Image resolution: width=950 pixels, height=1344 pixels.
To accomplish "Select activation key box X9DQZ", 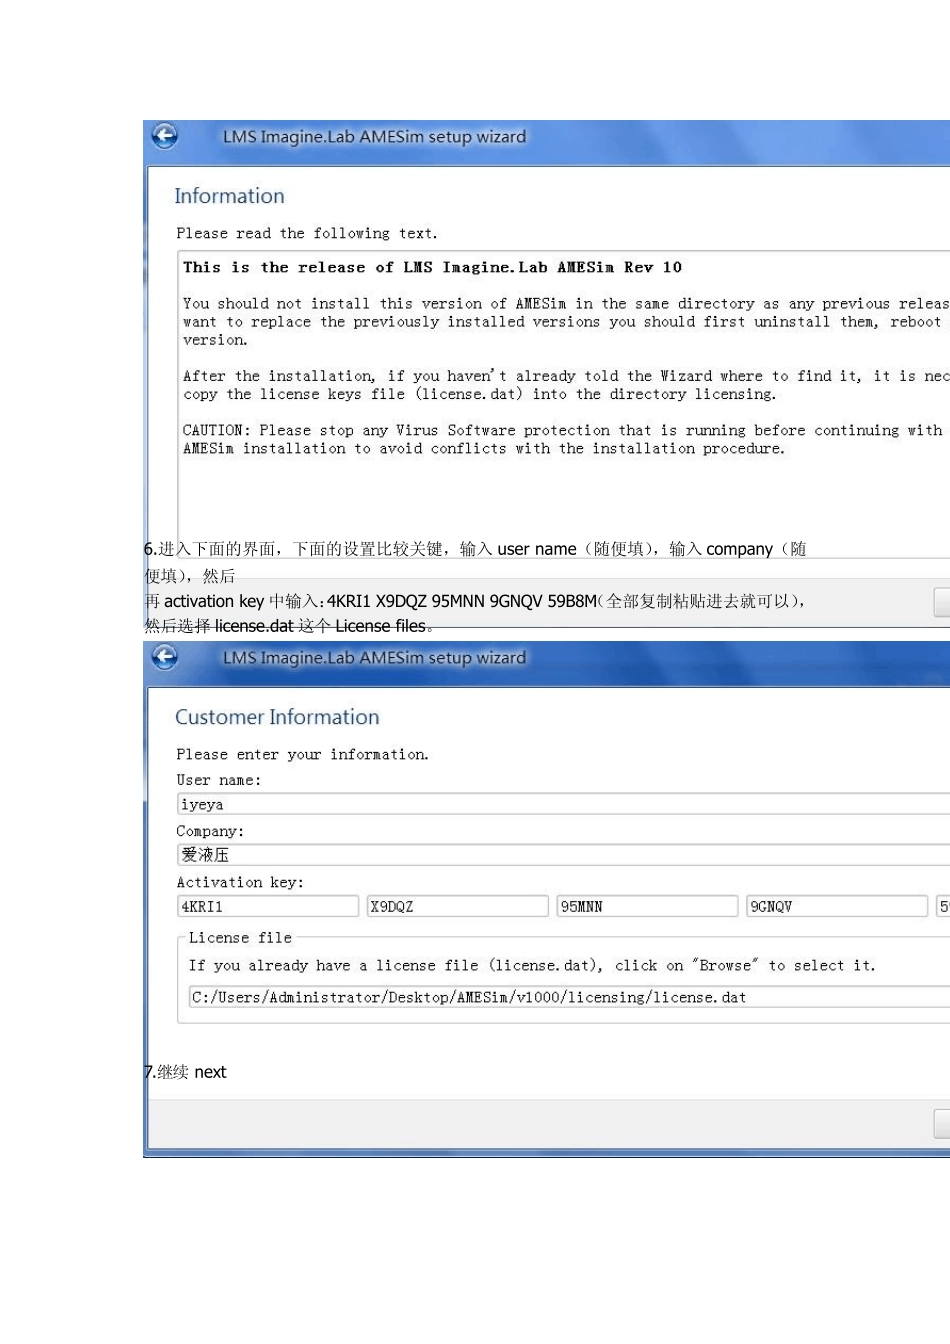I will tap(458, 906).
